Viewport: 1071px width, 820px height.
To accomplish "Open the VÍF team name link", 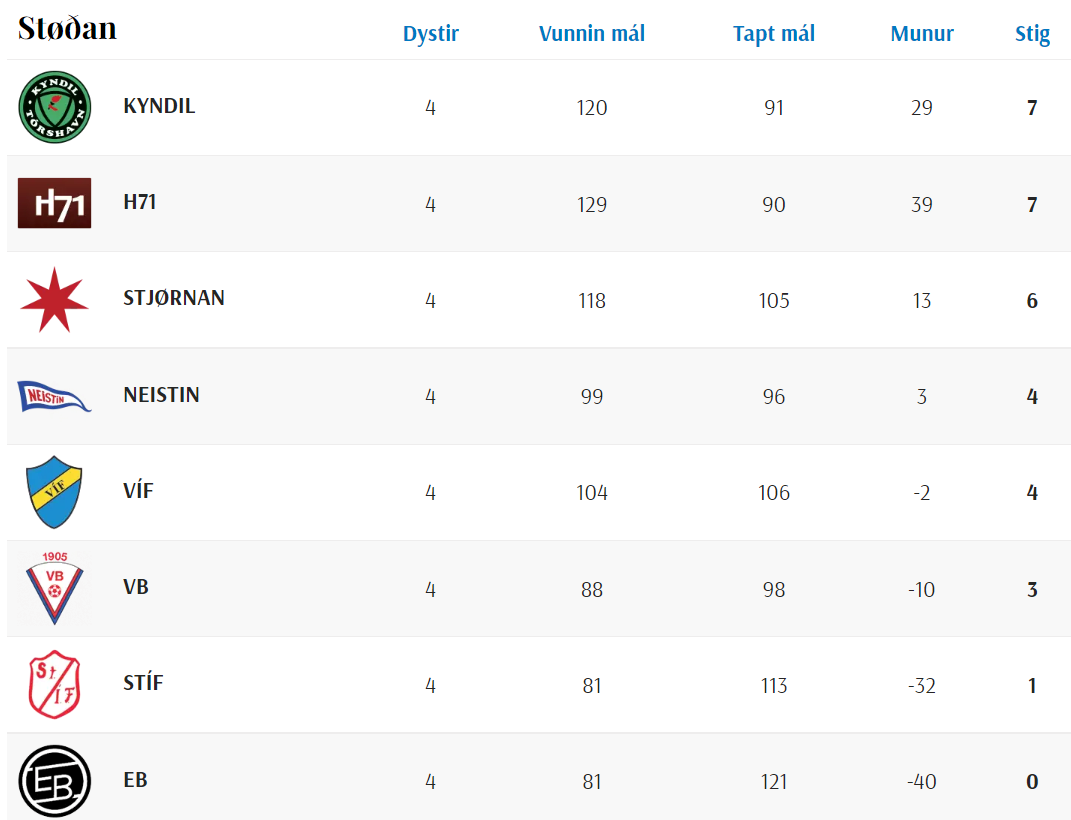I will (x=138, y=491).
